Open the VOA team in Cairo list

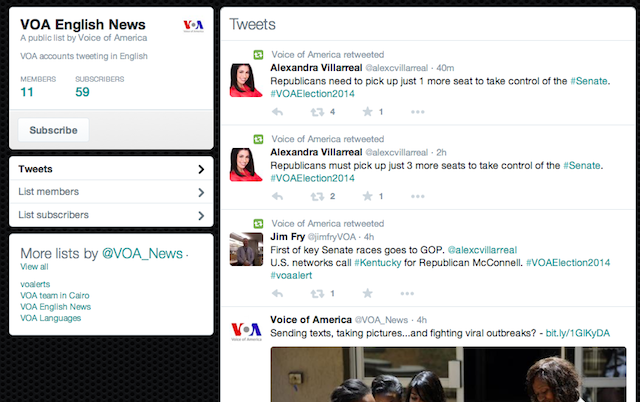(55, 295)
